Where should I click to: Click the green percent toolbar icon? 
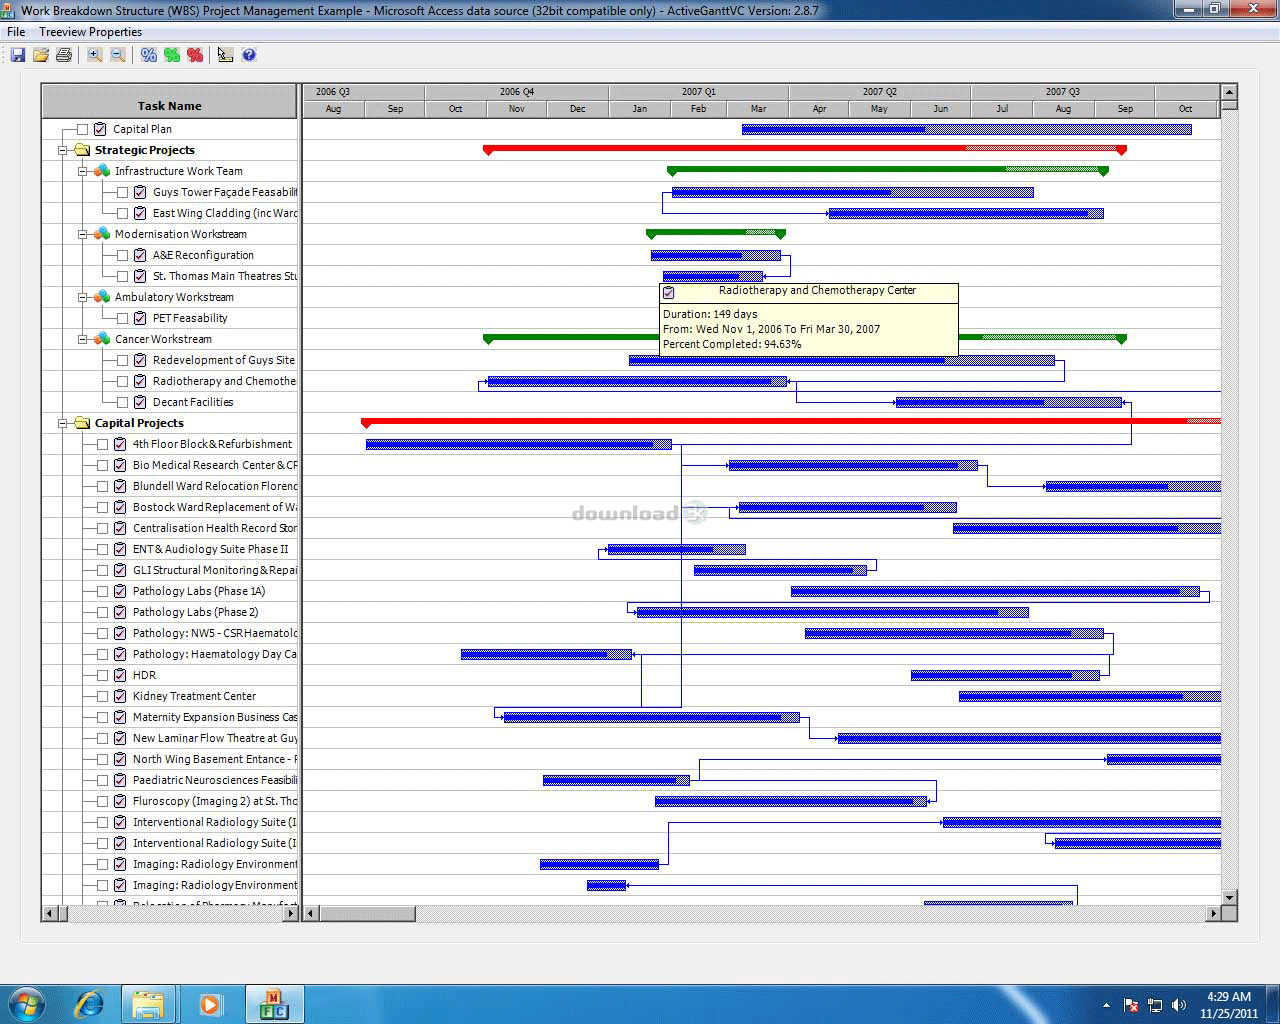(x=172, y=55)
